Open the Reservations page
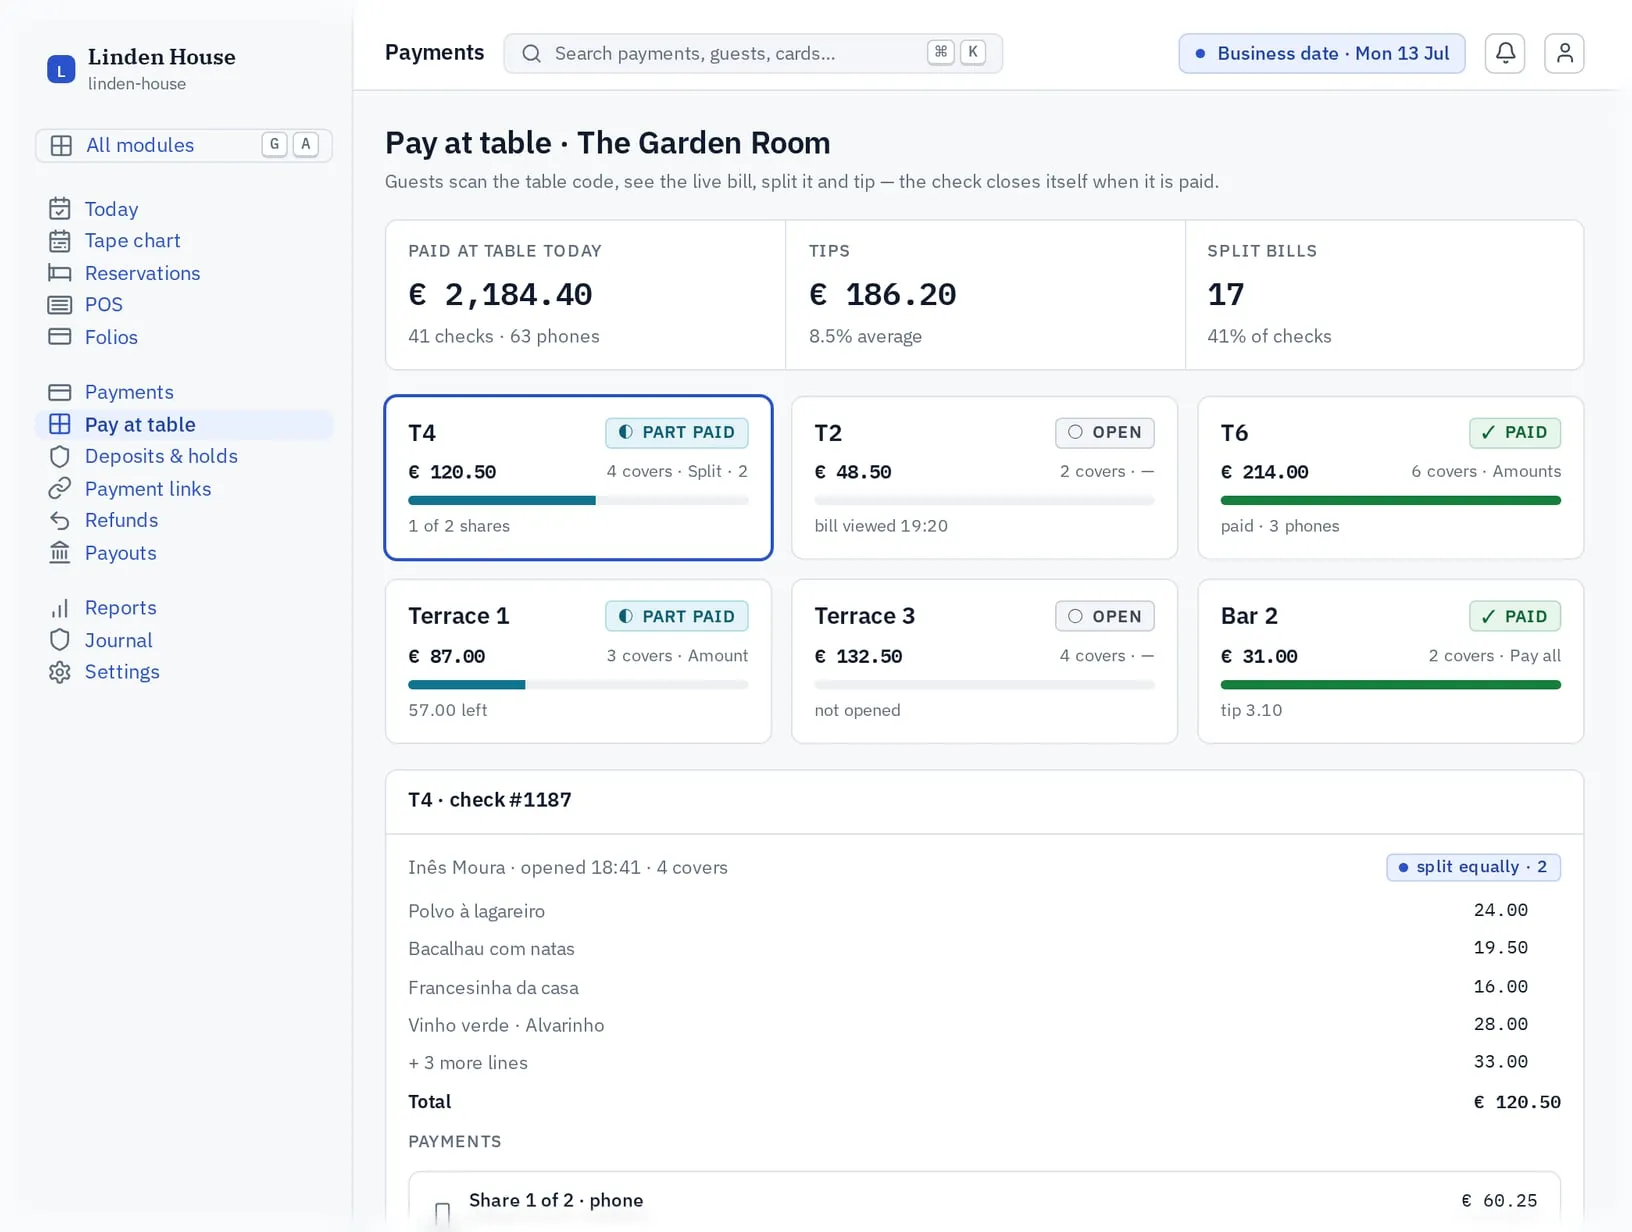 (x=184, y=273)
